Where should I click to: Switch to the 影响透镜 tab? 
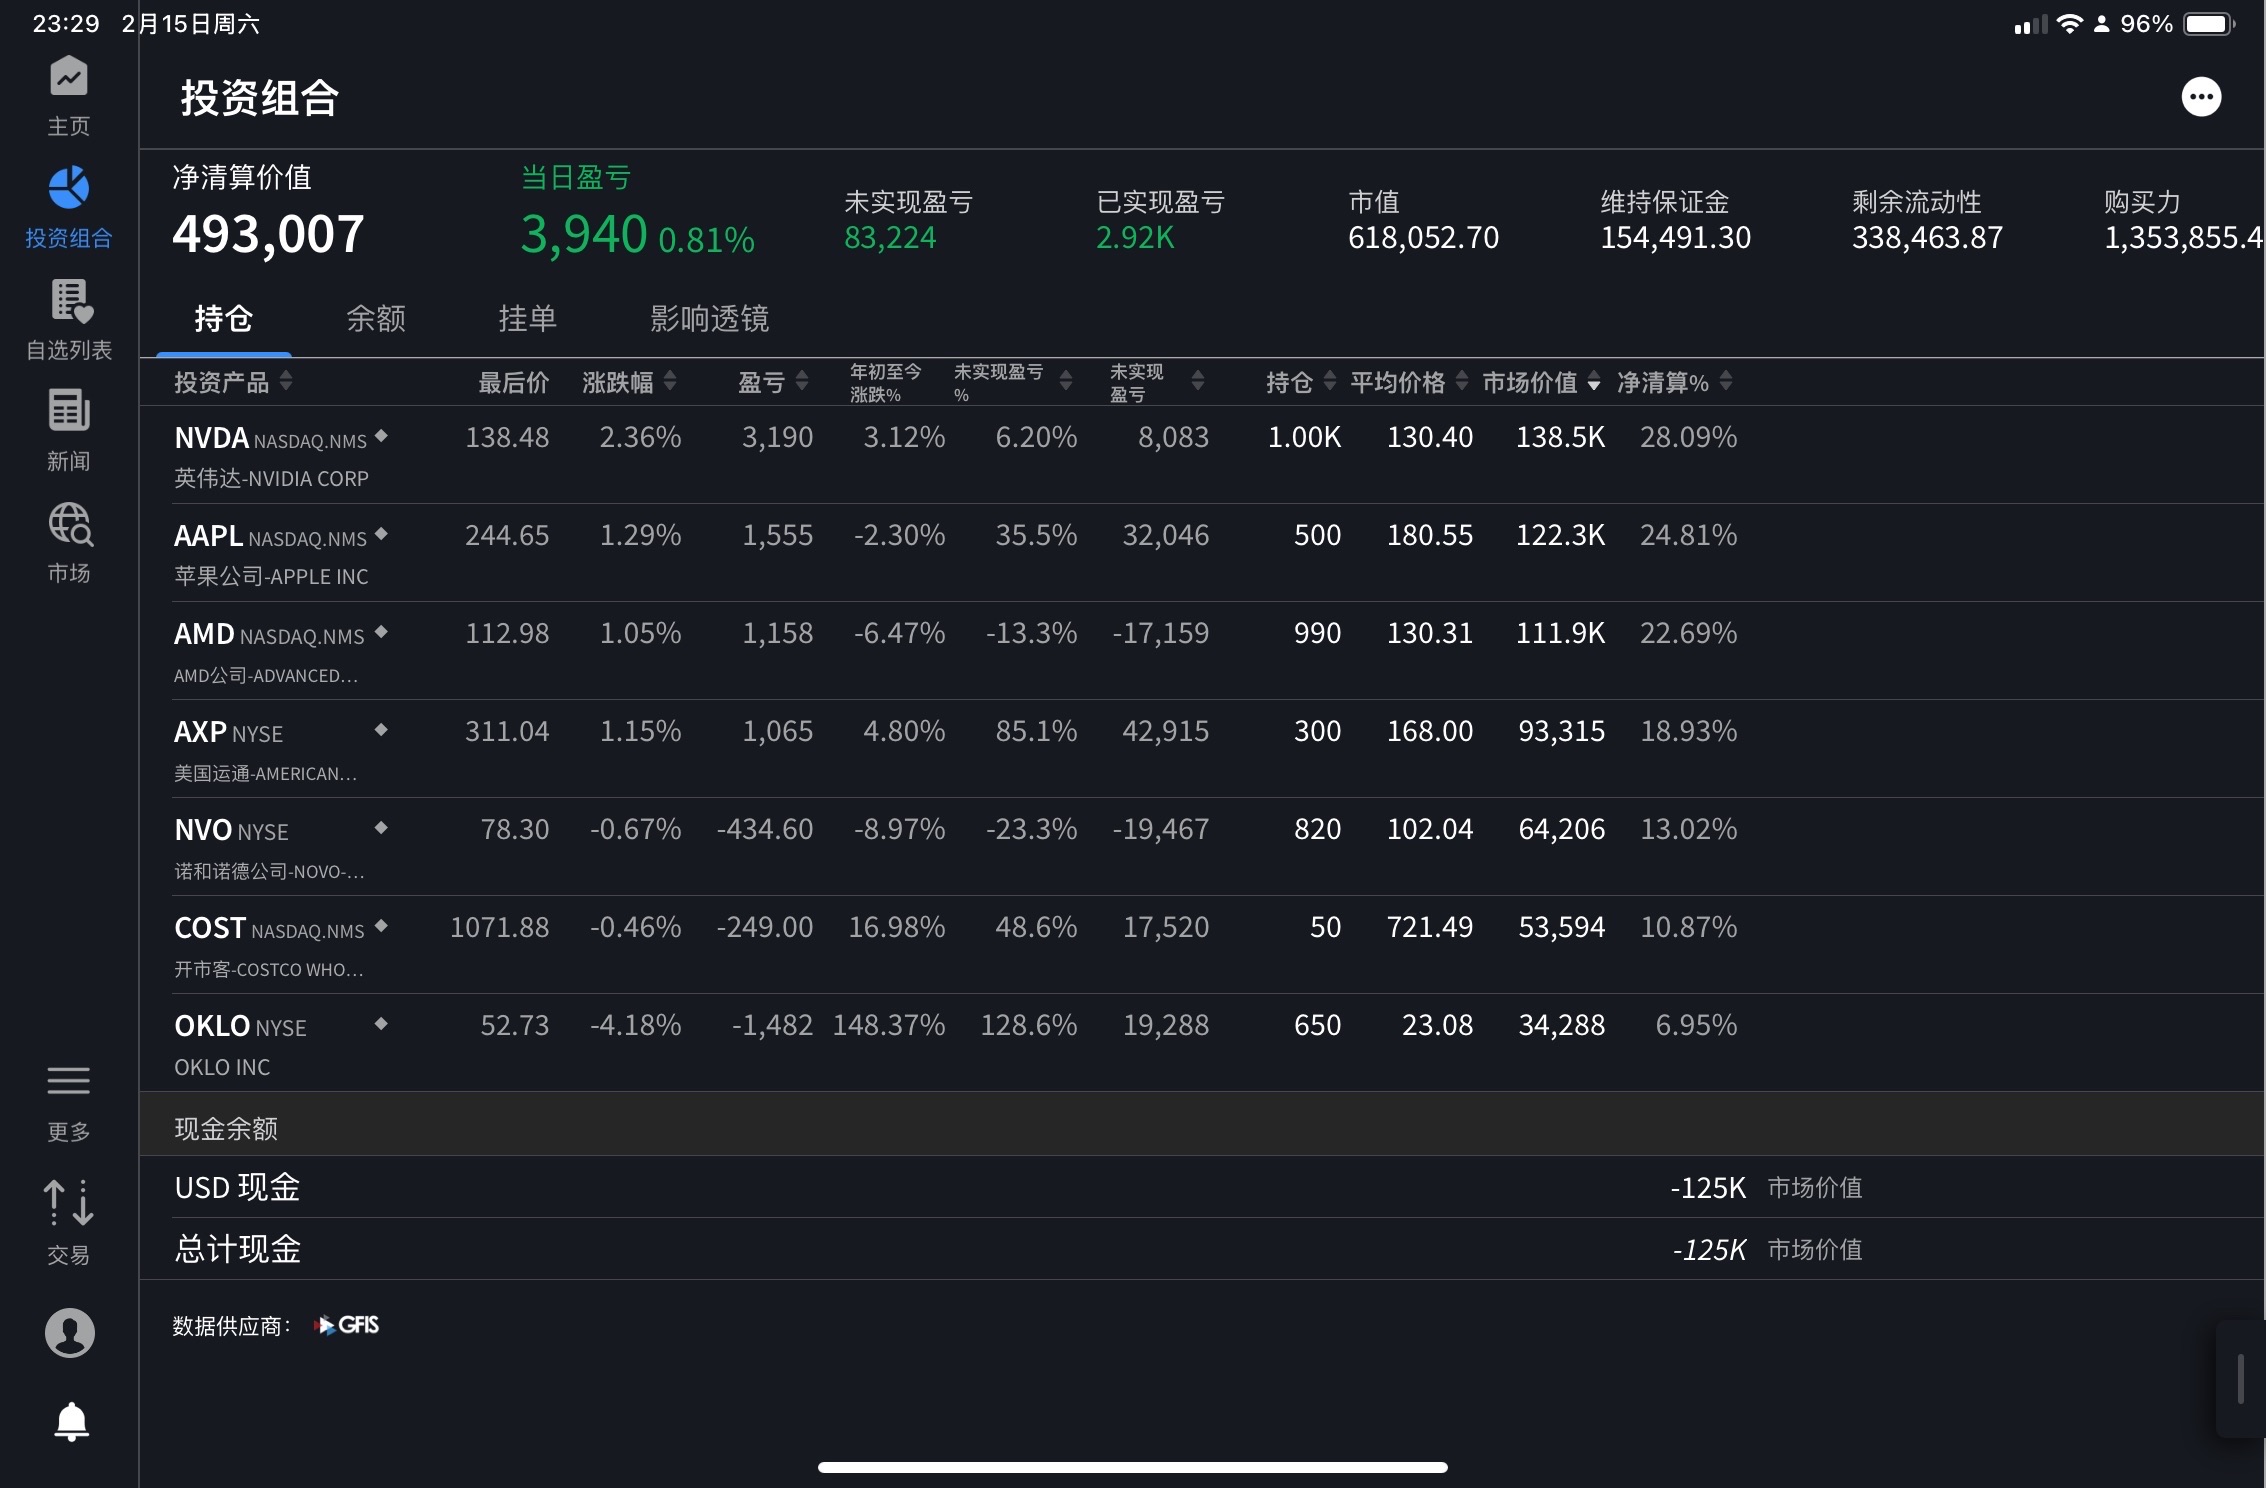[708, 319]
